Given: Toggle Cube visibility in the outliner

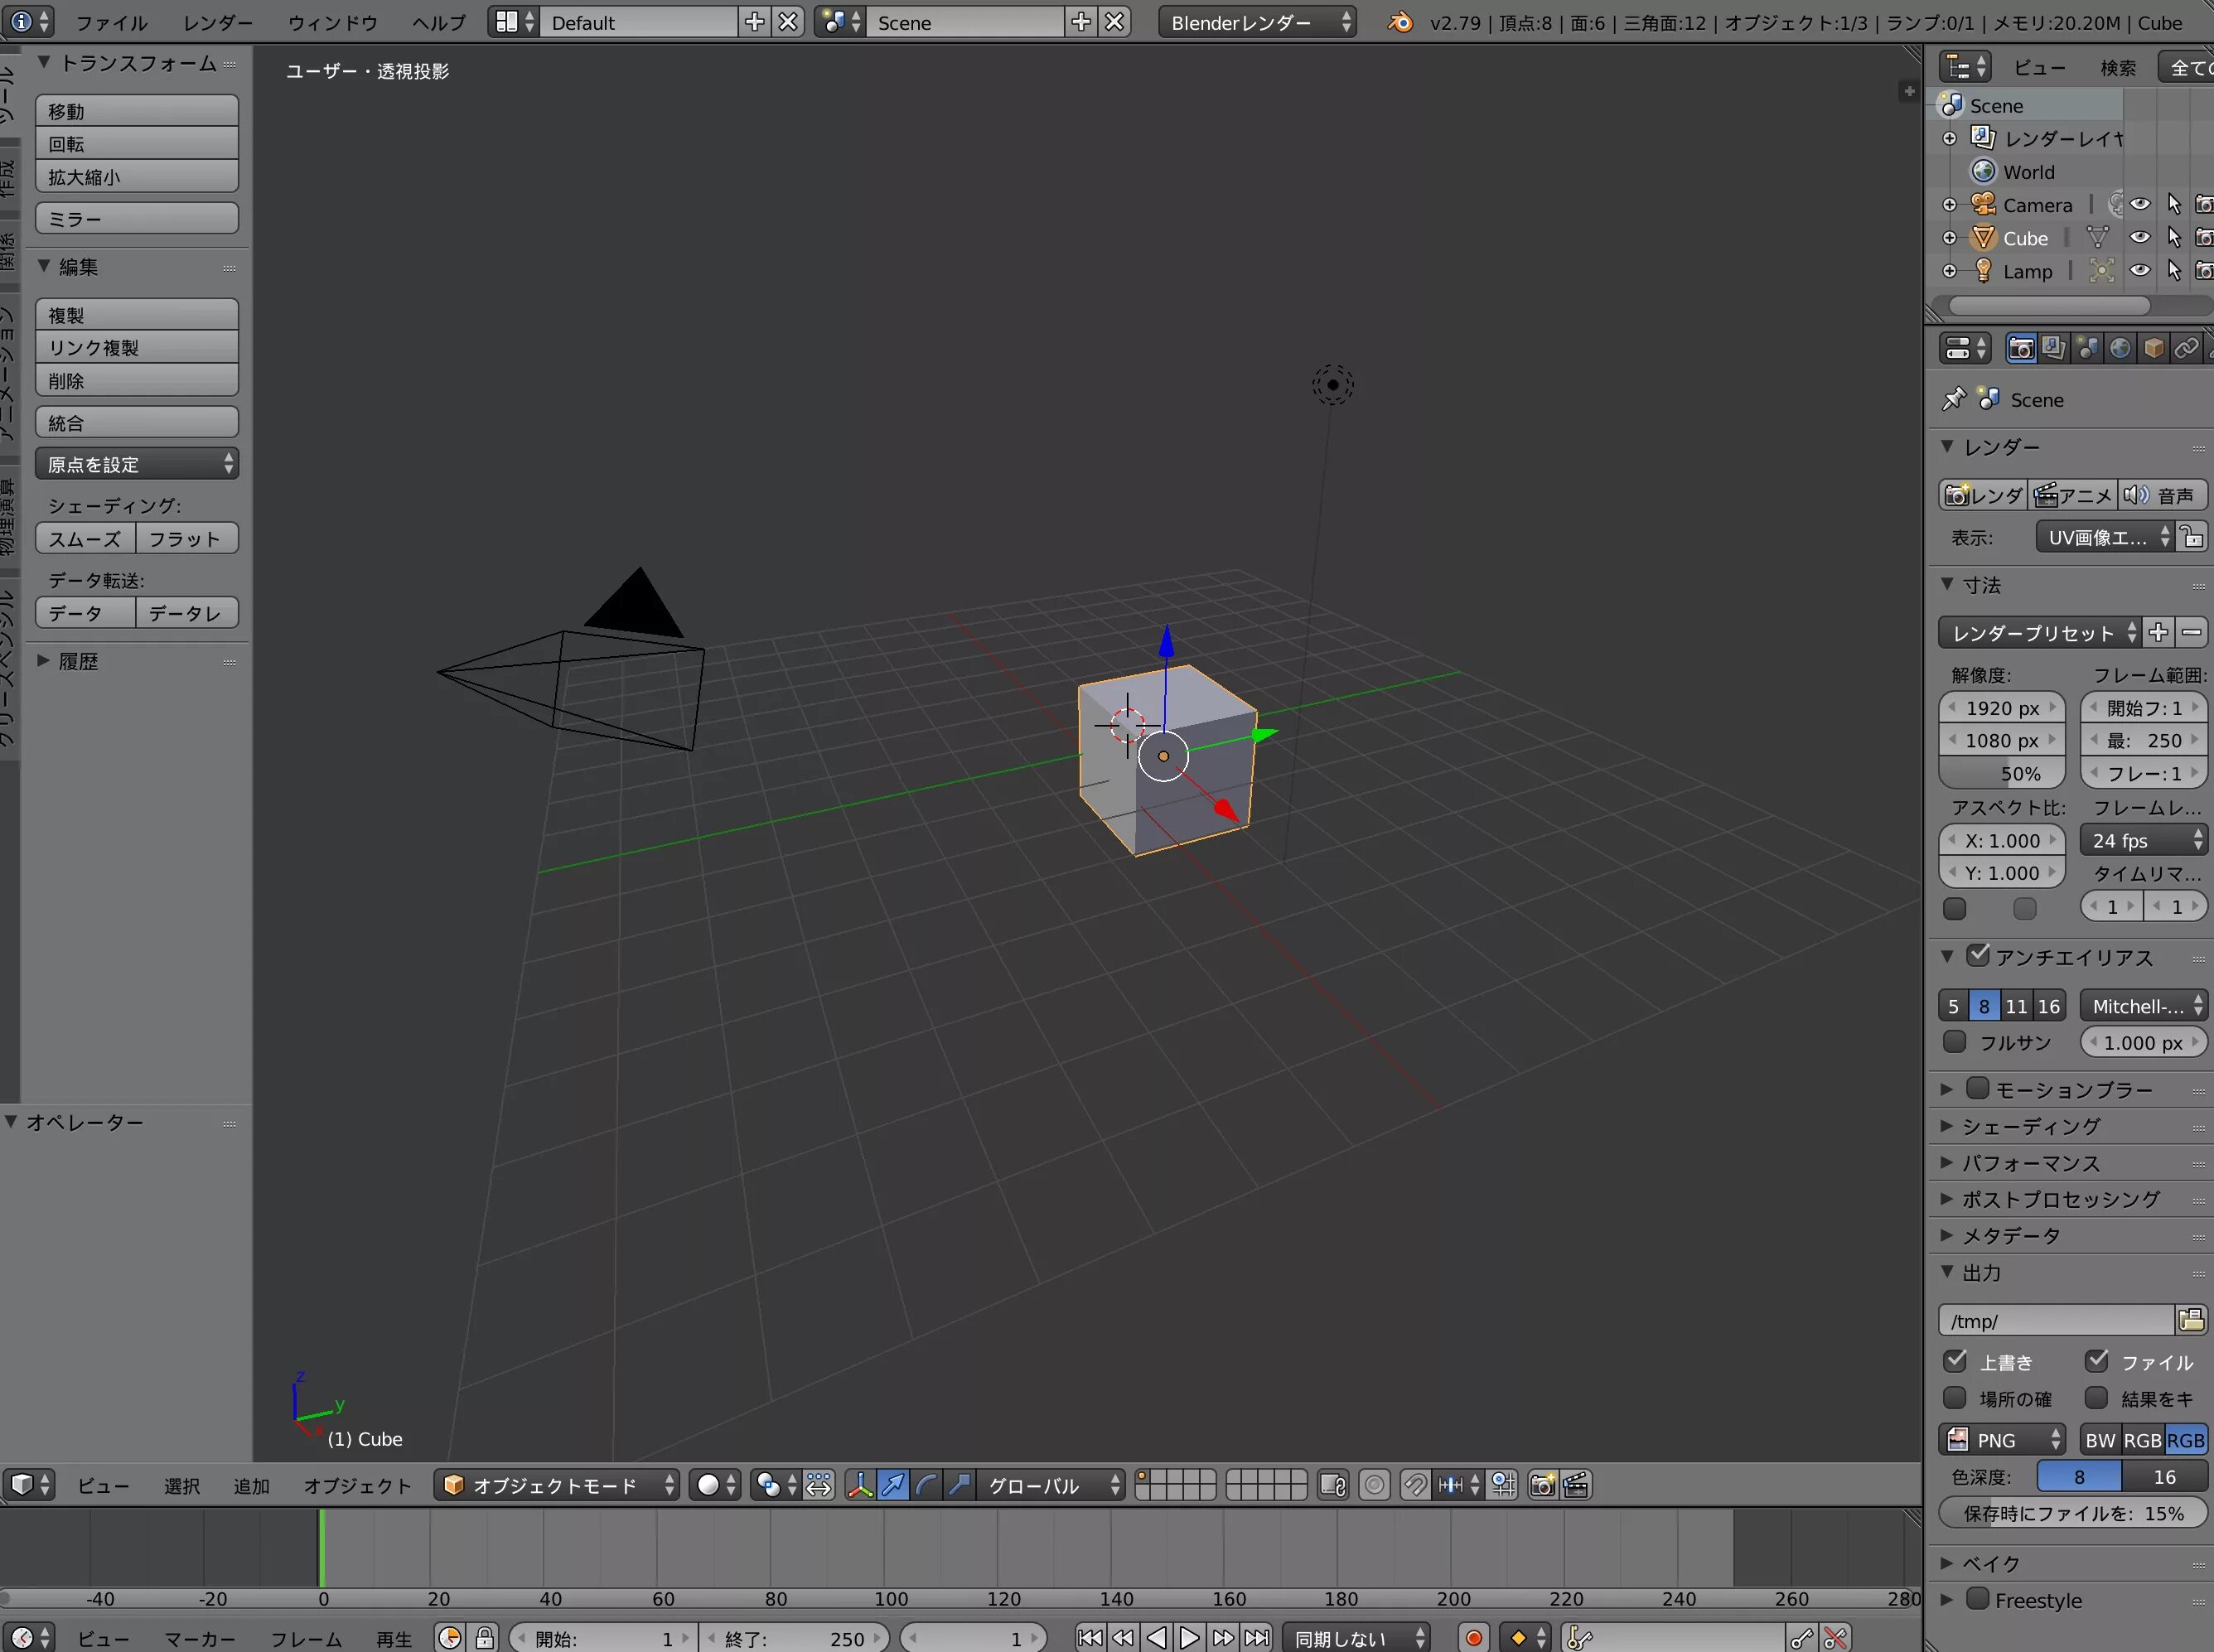Looking at the screenshot, I should point(2139,237).
